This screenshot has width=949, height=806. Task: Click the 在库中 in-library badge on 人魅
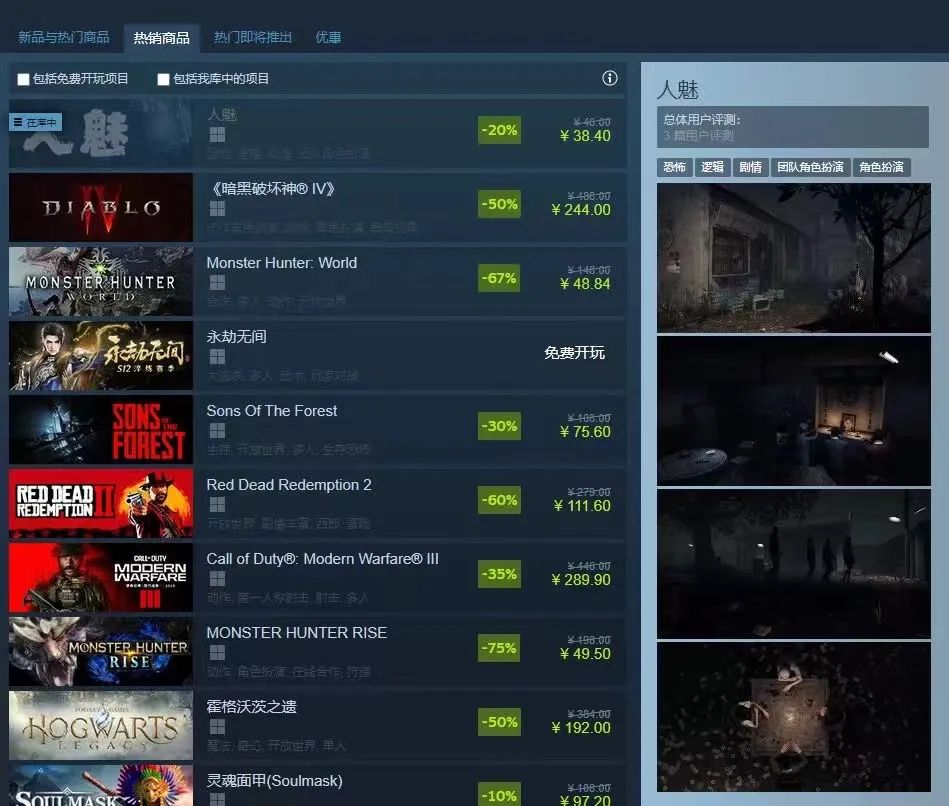pos(36,122)
